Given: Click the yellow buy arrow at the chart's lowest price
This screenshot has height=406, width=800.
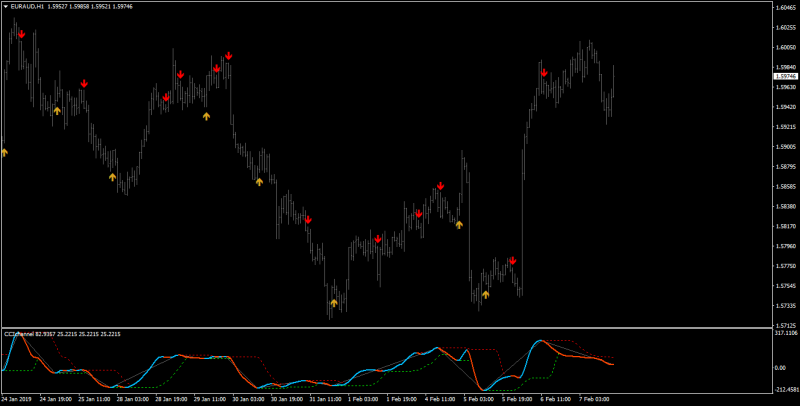Looking at the screenshot, I should 334,303.
